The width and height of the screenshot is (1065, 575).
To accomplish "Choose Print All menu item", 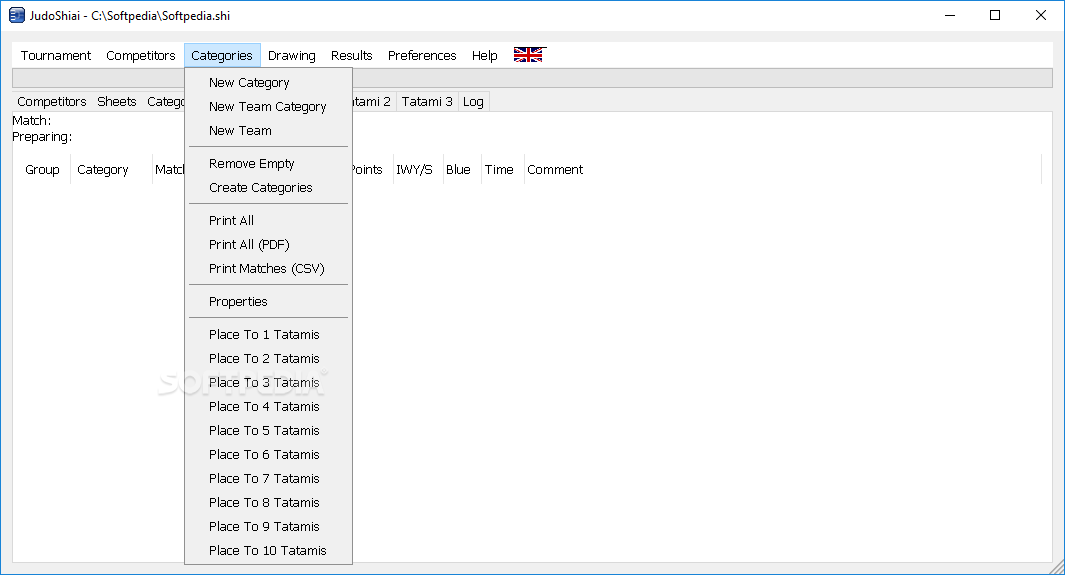I will coord(268,221).
